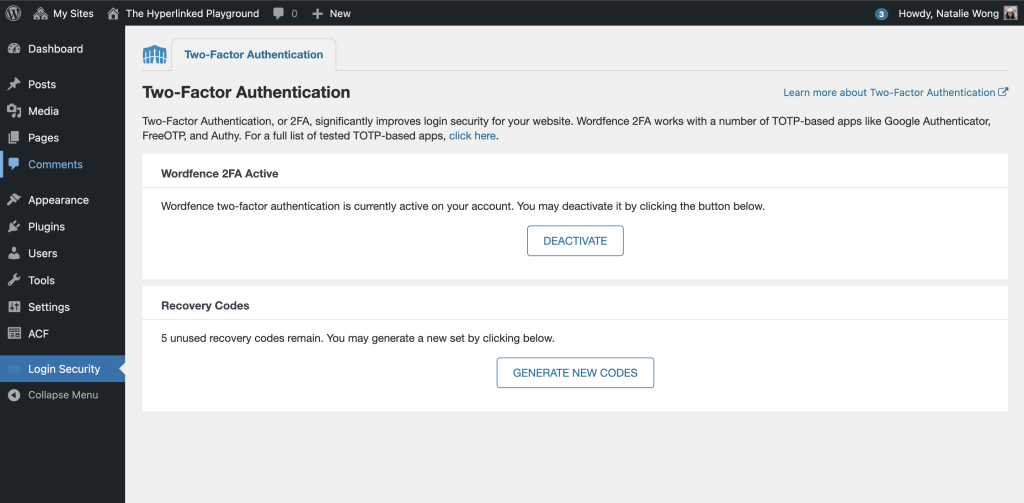Click the external link icon after Learn more
This screenshot has width=1024, height=503.
click(1004, 93)
